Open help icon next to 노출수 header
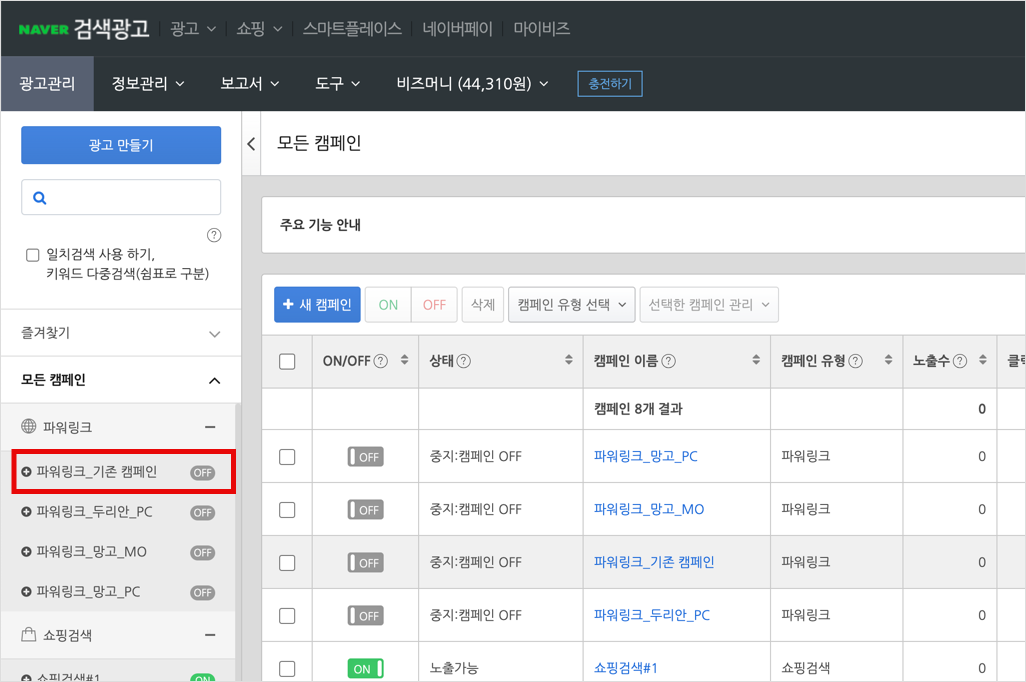The height and width of the screenshot is (682, 1026). (960, 361)
